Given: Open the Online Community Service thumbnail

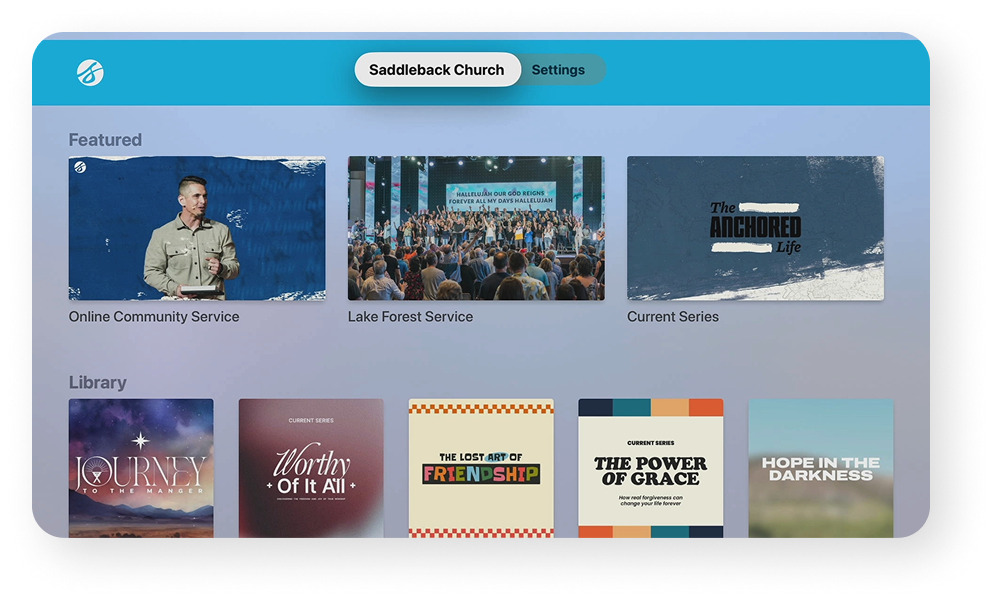Looking at the screenshot, I should 197,228.
